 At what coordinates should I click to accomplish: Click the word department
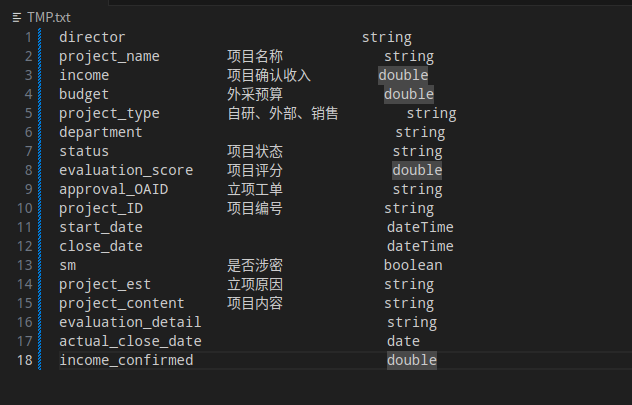pos(101,132)
